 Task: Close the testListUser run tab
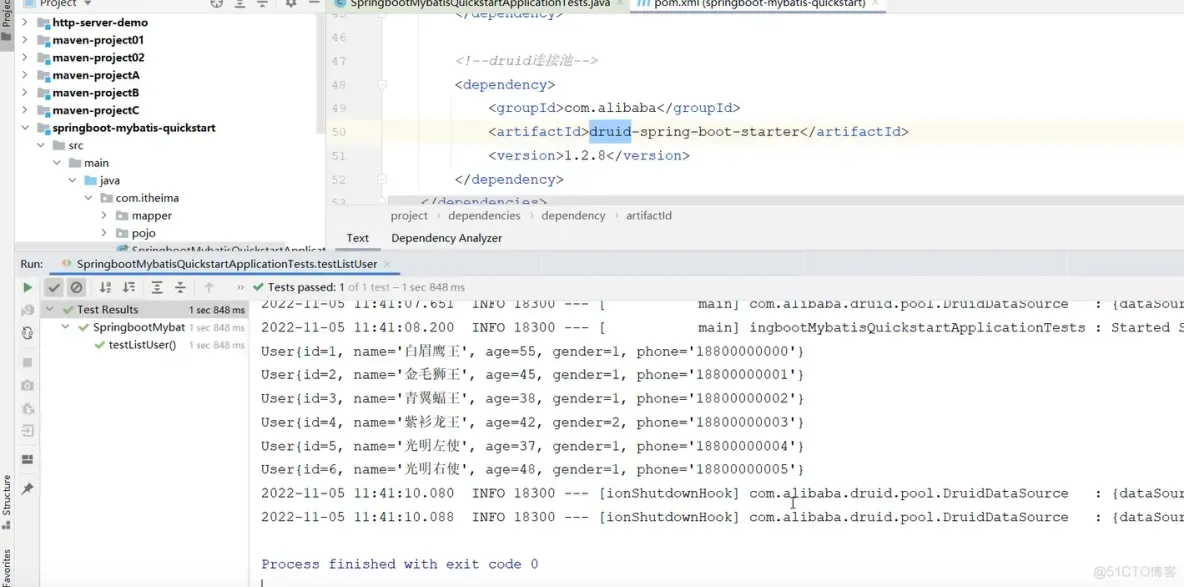coord(387,264)
